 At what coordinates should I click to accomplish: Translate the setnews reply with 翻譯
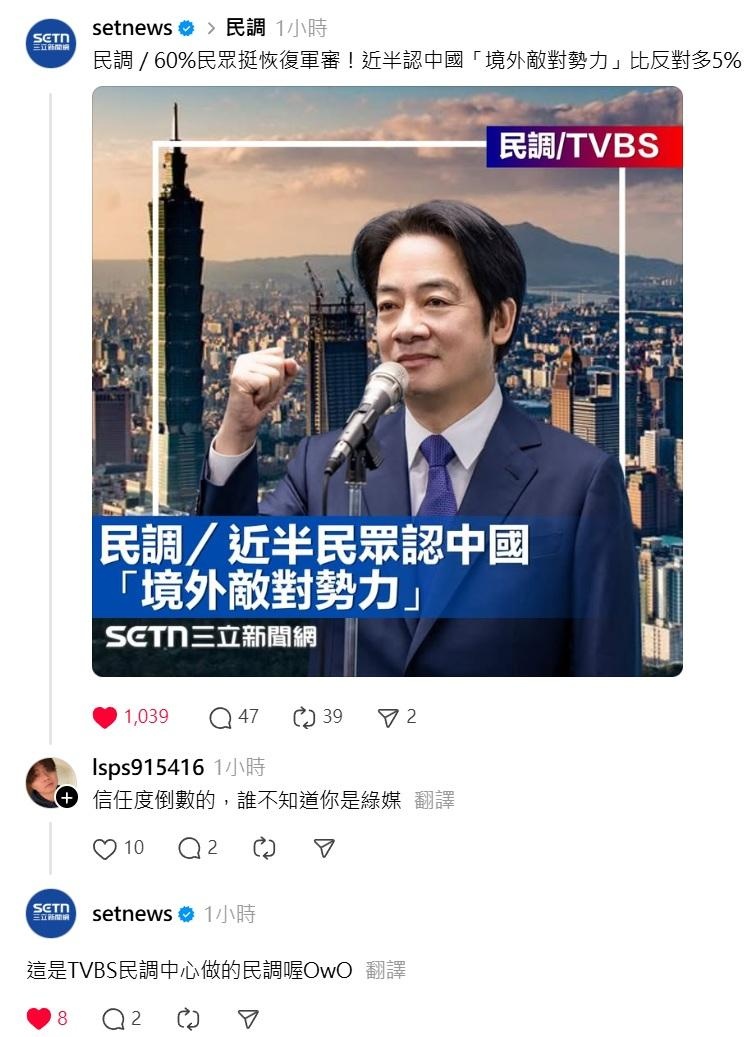coord(385,970)
